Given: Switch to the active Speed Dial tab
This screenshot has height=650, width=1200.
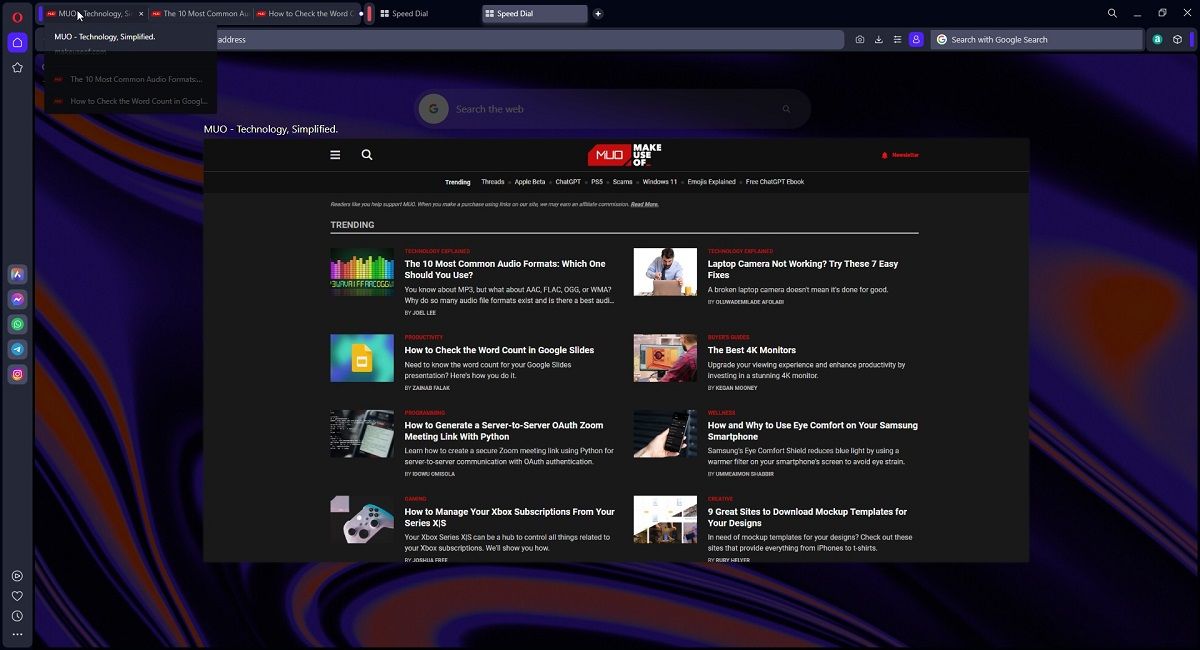Looking at the screenshot, I should [534, 14].
